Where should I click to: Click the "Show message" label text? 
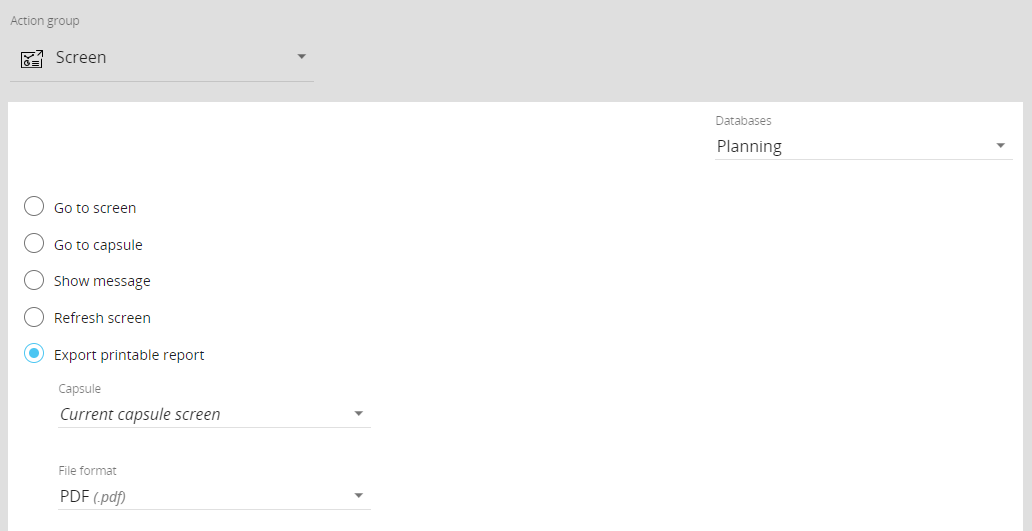click(102, 281)
